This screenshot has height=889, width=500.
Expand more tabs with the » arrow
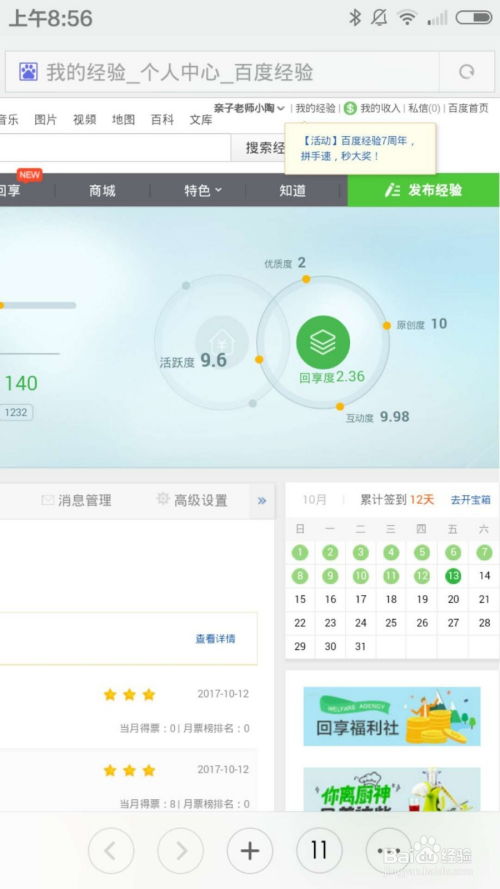[262, 501]
